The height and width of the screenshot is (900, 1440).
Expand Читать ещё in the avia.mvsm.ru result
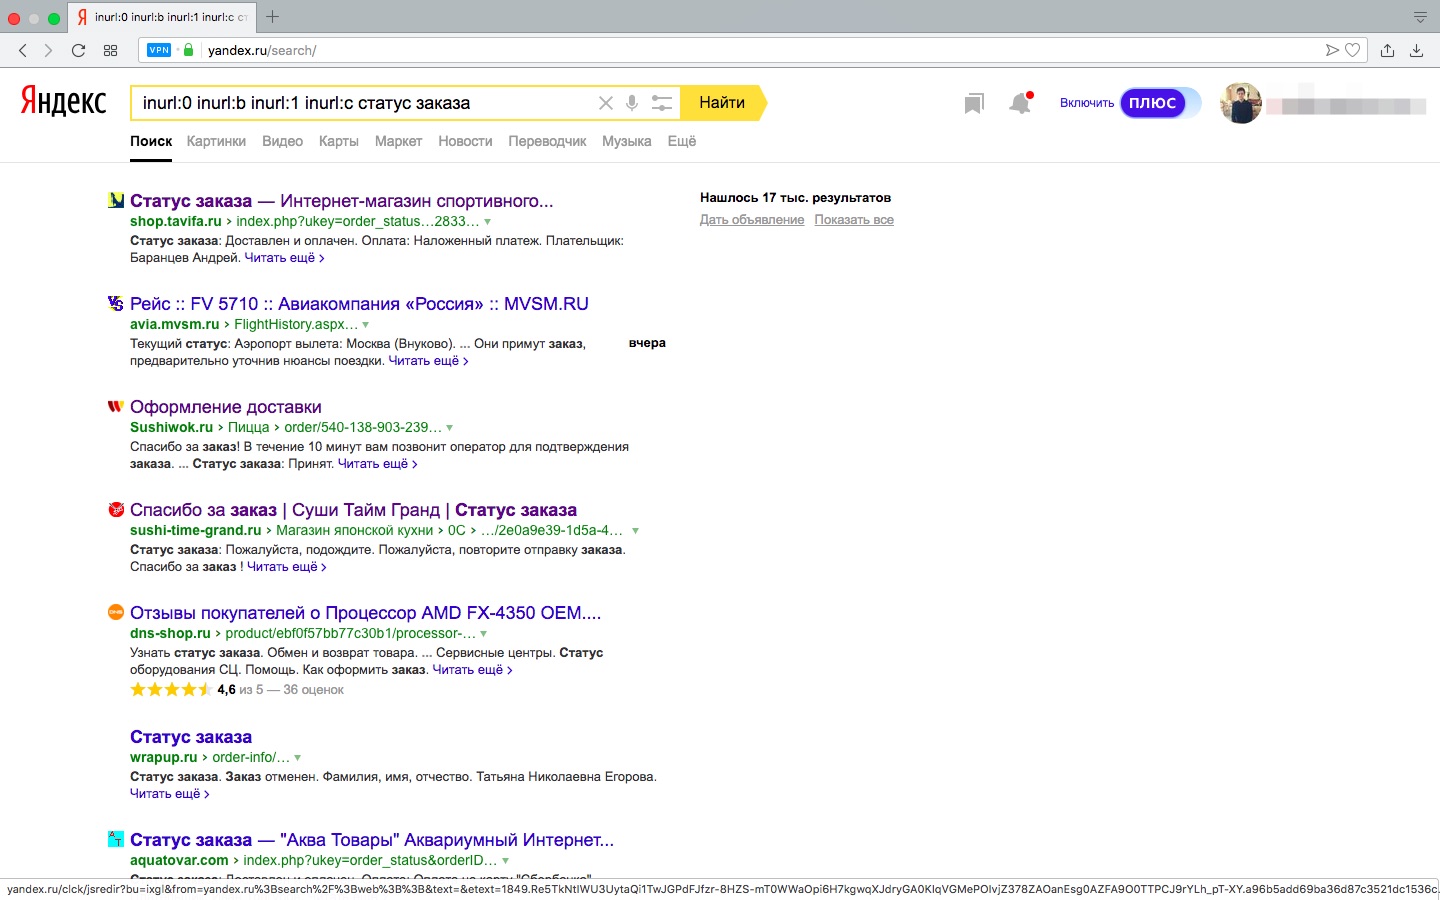pos(428,361)
